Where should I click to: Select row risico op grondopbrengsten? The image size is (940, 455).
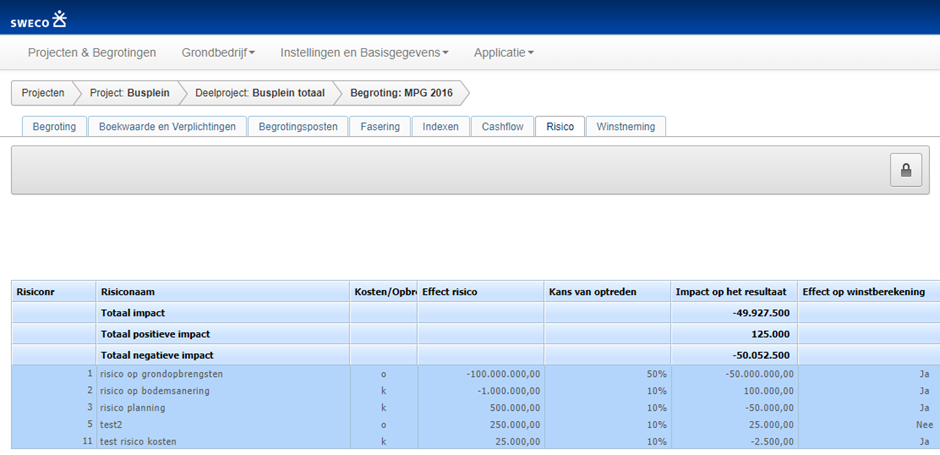(161, 374)
